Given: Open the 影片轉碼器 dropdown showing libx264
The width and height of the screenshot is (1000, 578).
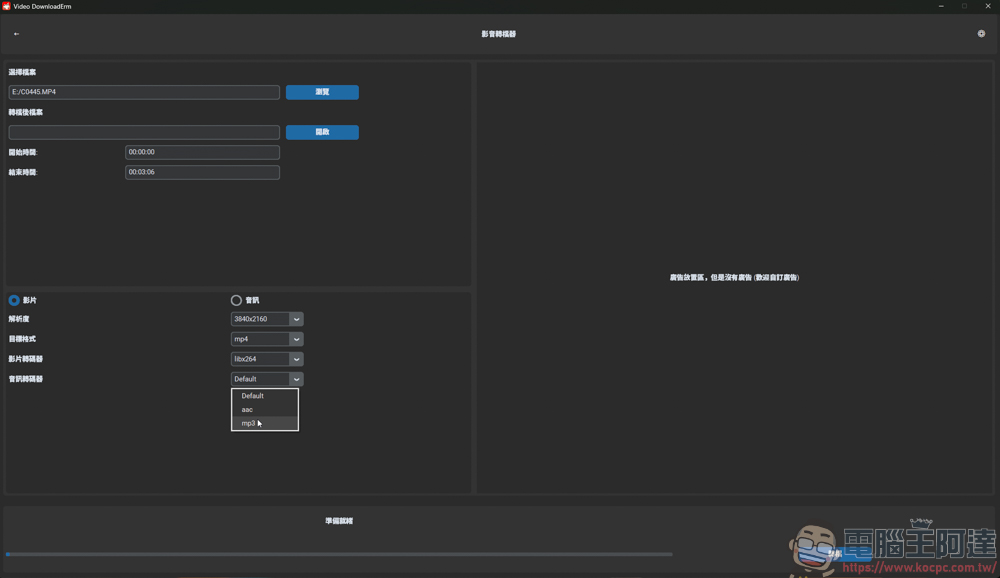Looking at the screenshot, I should click(267, 359).
